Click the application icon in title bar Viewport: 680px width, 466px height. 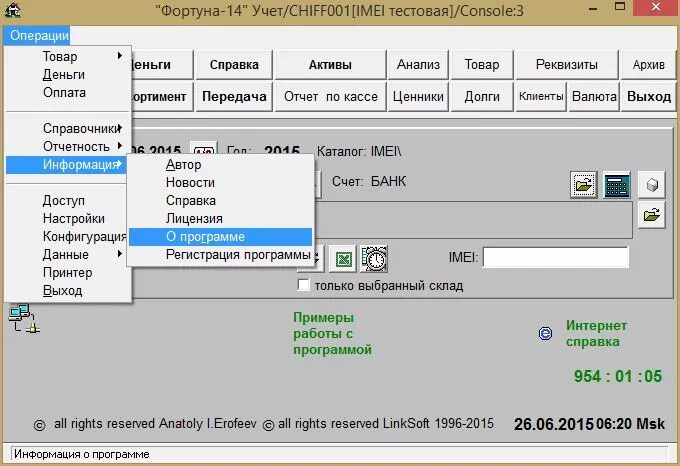pyautogui.click(x=12, y=10)
